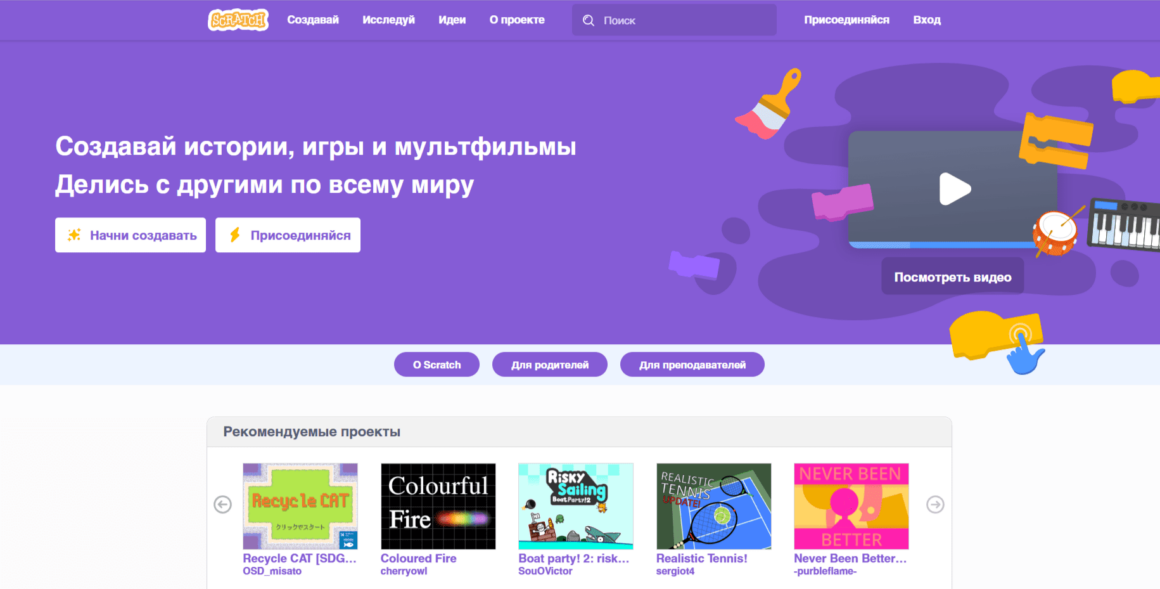Click the lightning bolt icon on Присоединяйся
1160x589 pixels.
[233, 234]
